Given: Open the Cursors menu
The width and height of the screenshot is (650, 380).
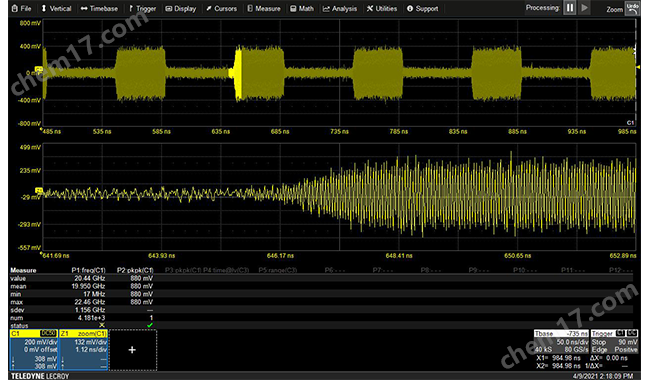Looking at the screenshot, I should tap(221, 8).
